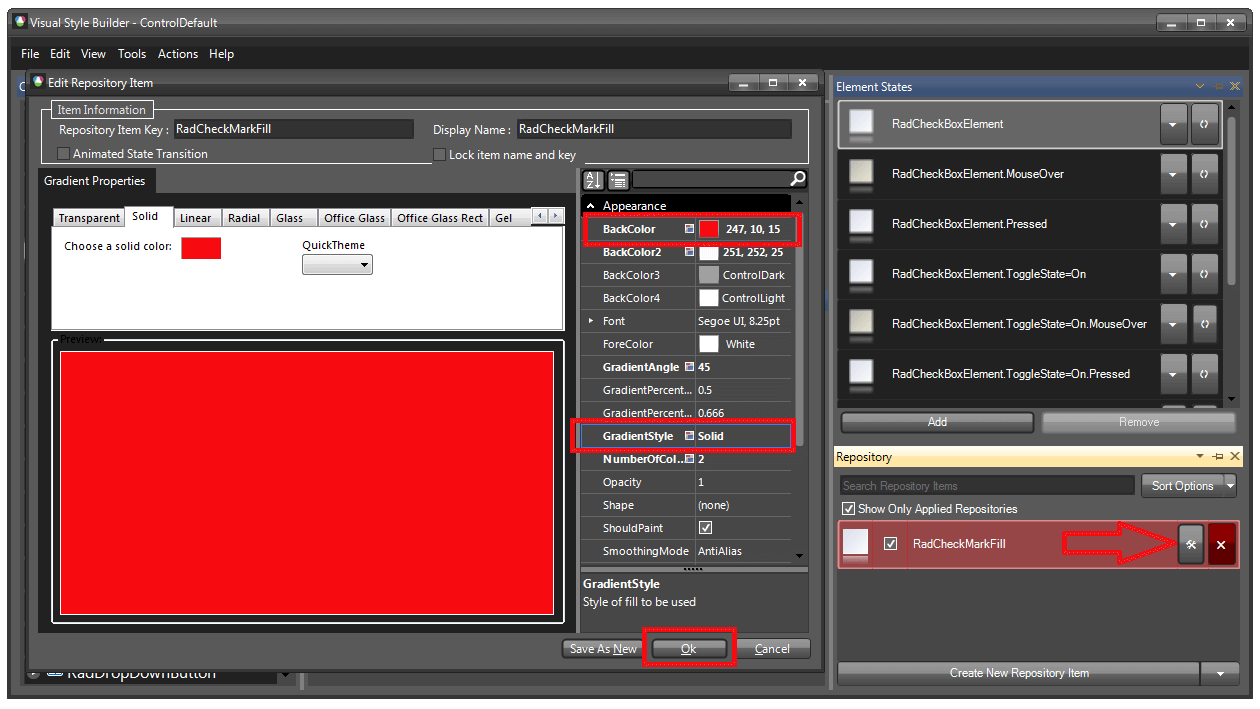This screenshot has width=1260, height=709.
Task: Check the Lock item name and key box
Action: (x=439, y=154)
